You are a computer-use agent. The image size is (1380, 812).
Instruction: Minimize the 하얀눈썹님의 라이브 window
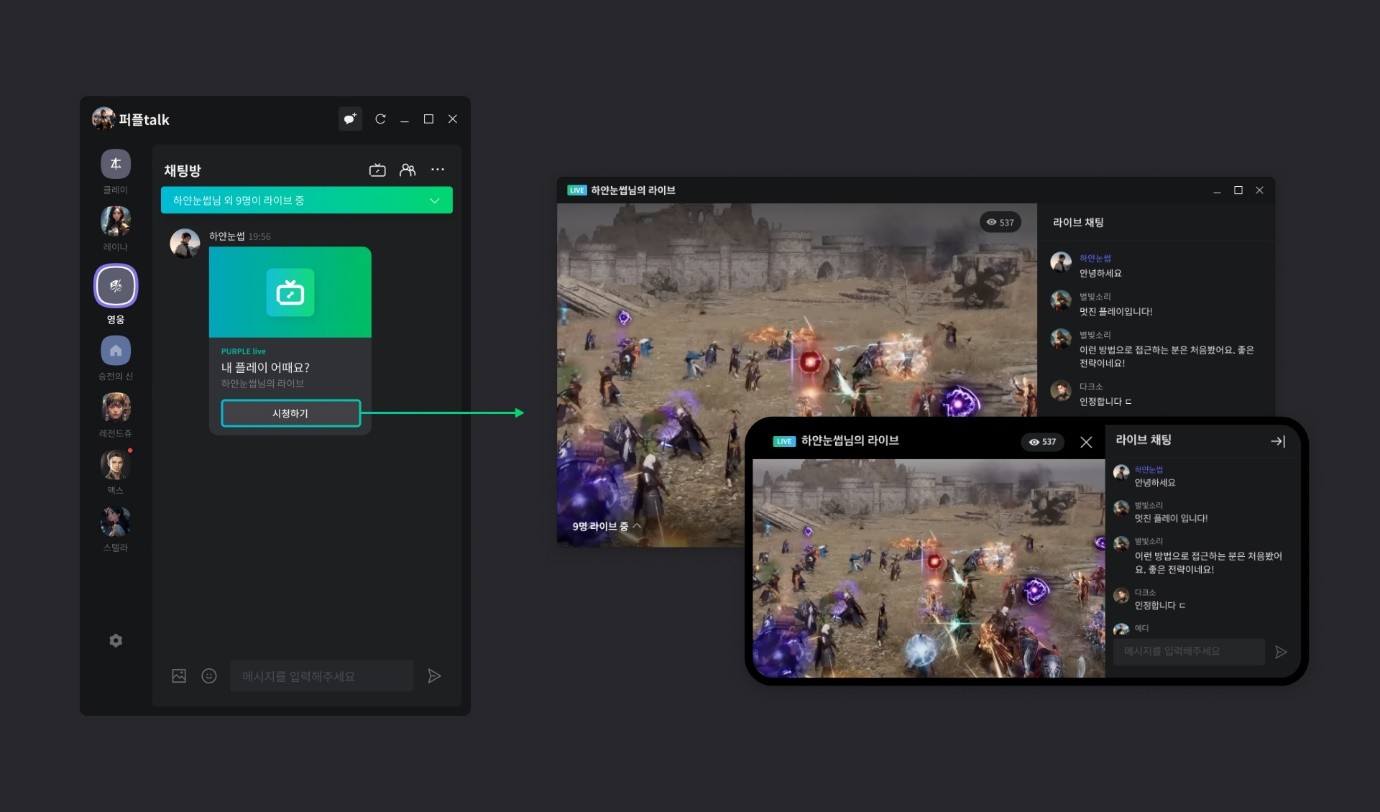tap(1217, 190)
